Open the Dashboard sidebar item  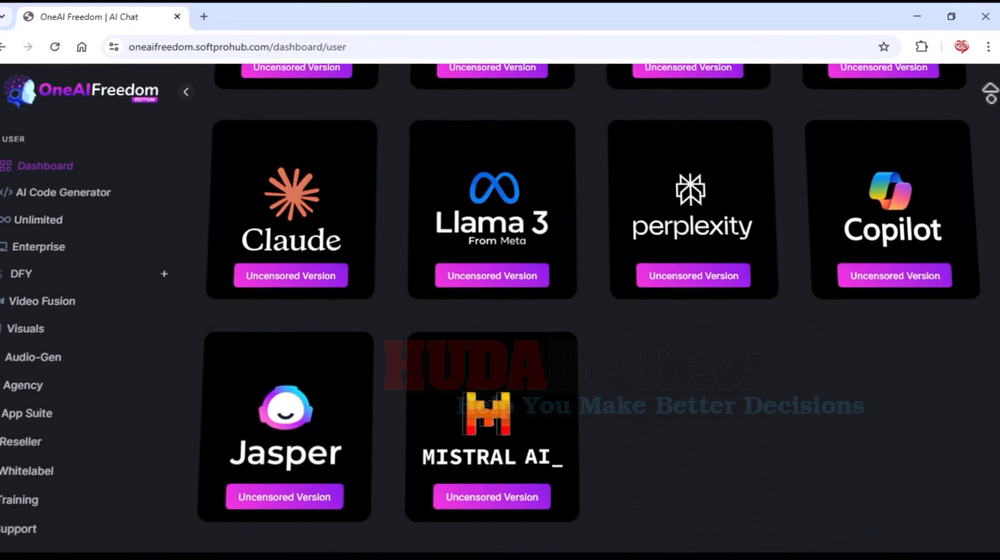pyautogui.click(x=45, y=166)
